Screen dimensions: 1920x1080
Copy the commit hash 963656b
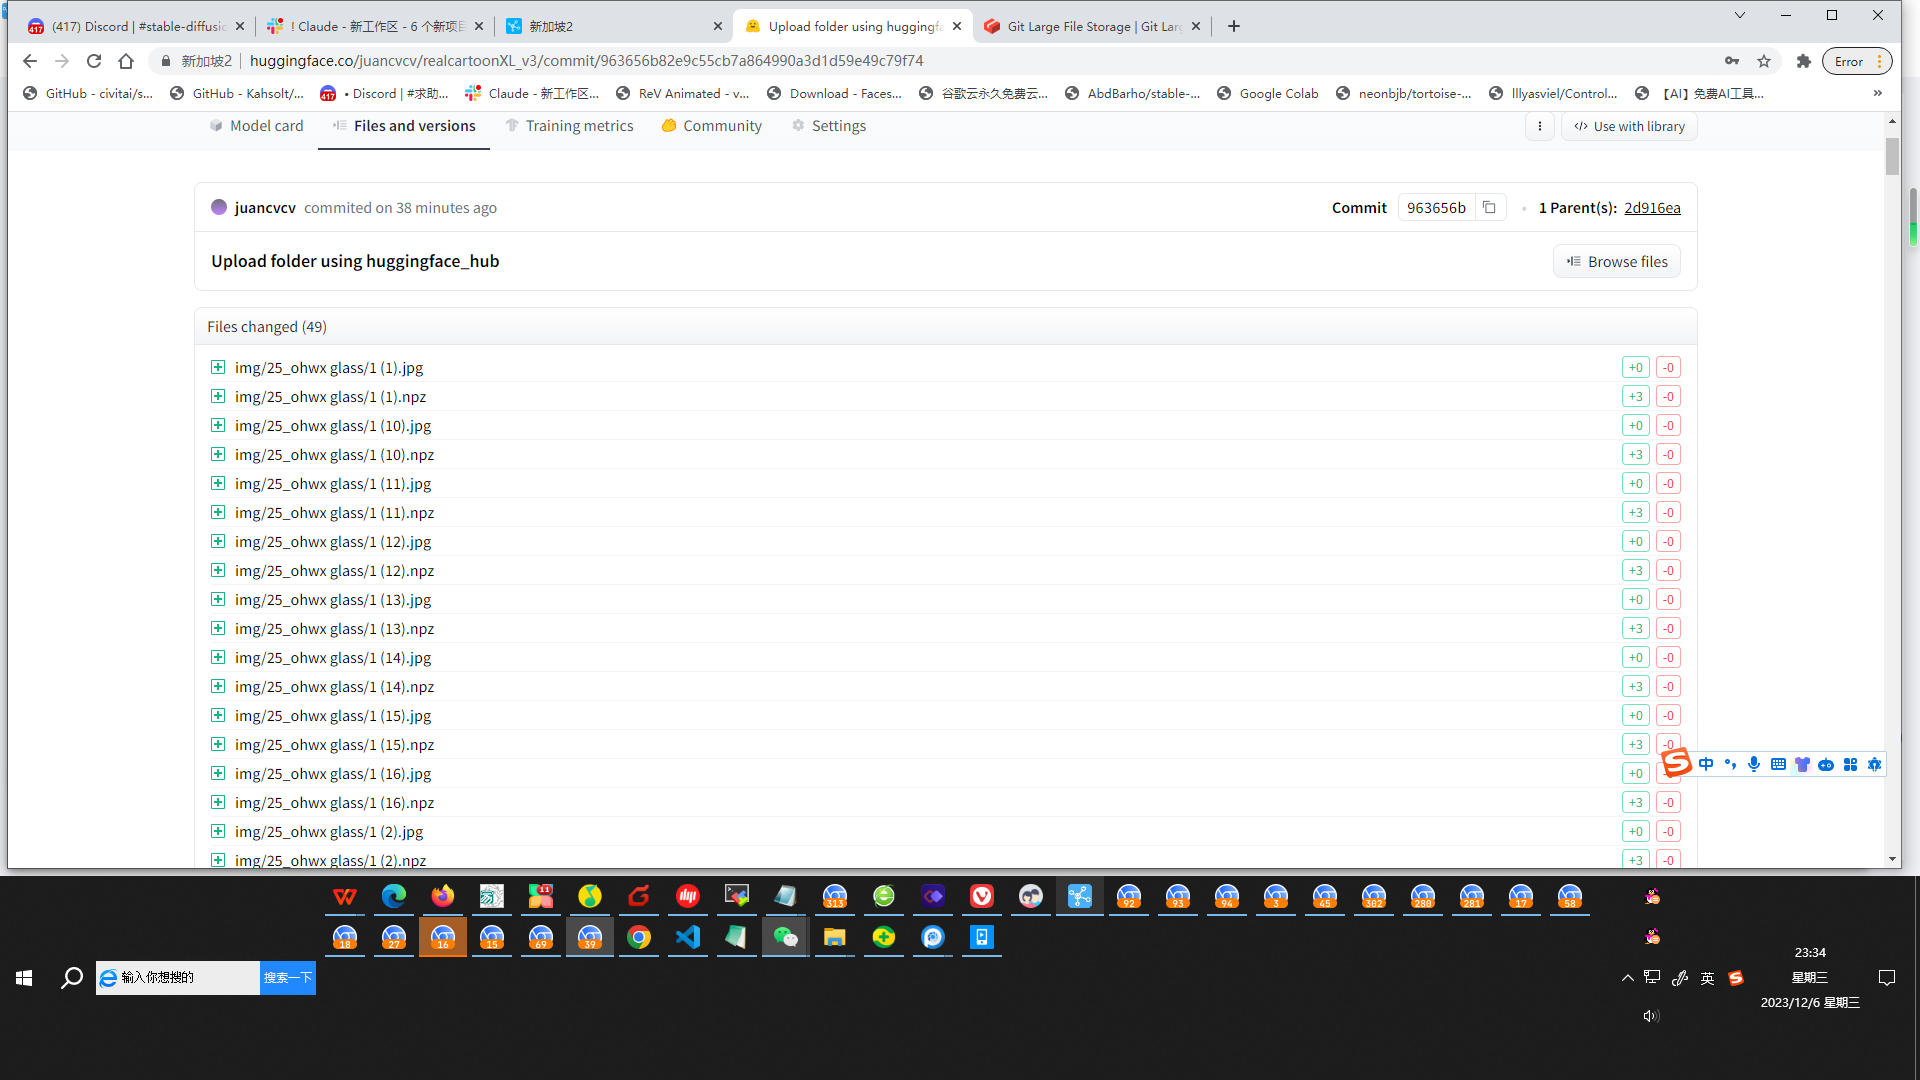click(1489, 207)
